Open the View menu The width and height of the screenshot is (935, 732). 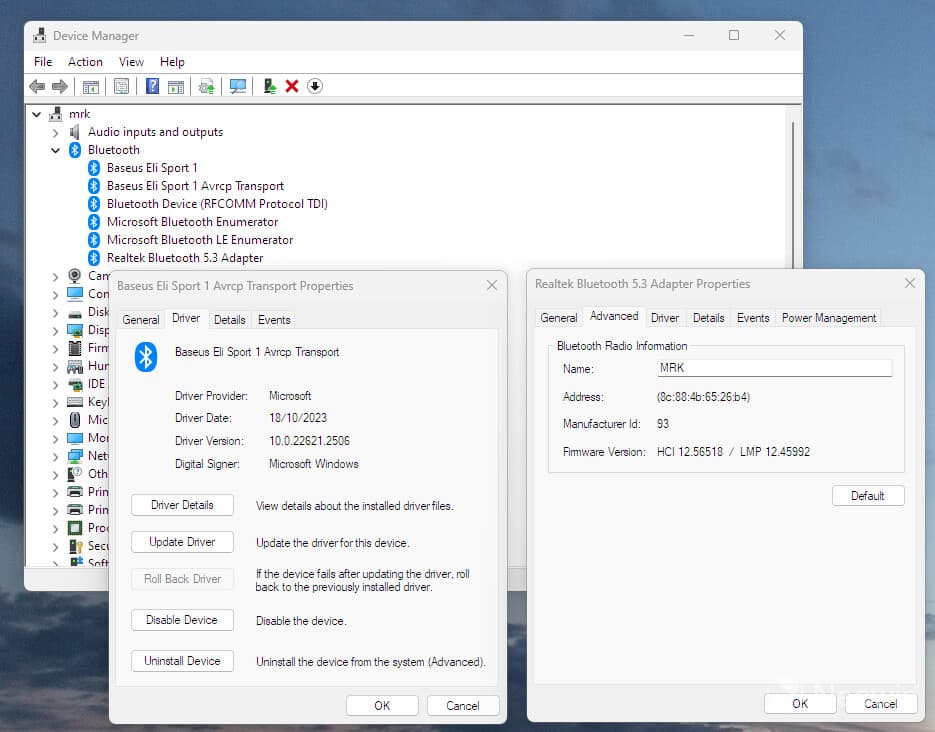pyautogui.click(x=131, y=62)
